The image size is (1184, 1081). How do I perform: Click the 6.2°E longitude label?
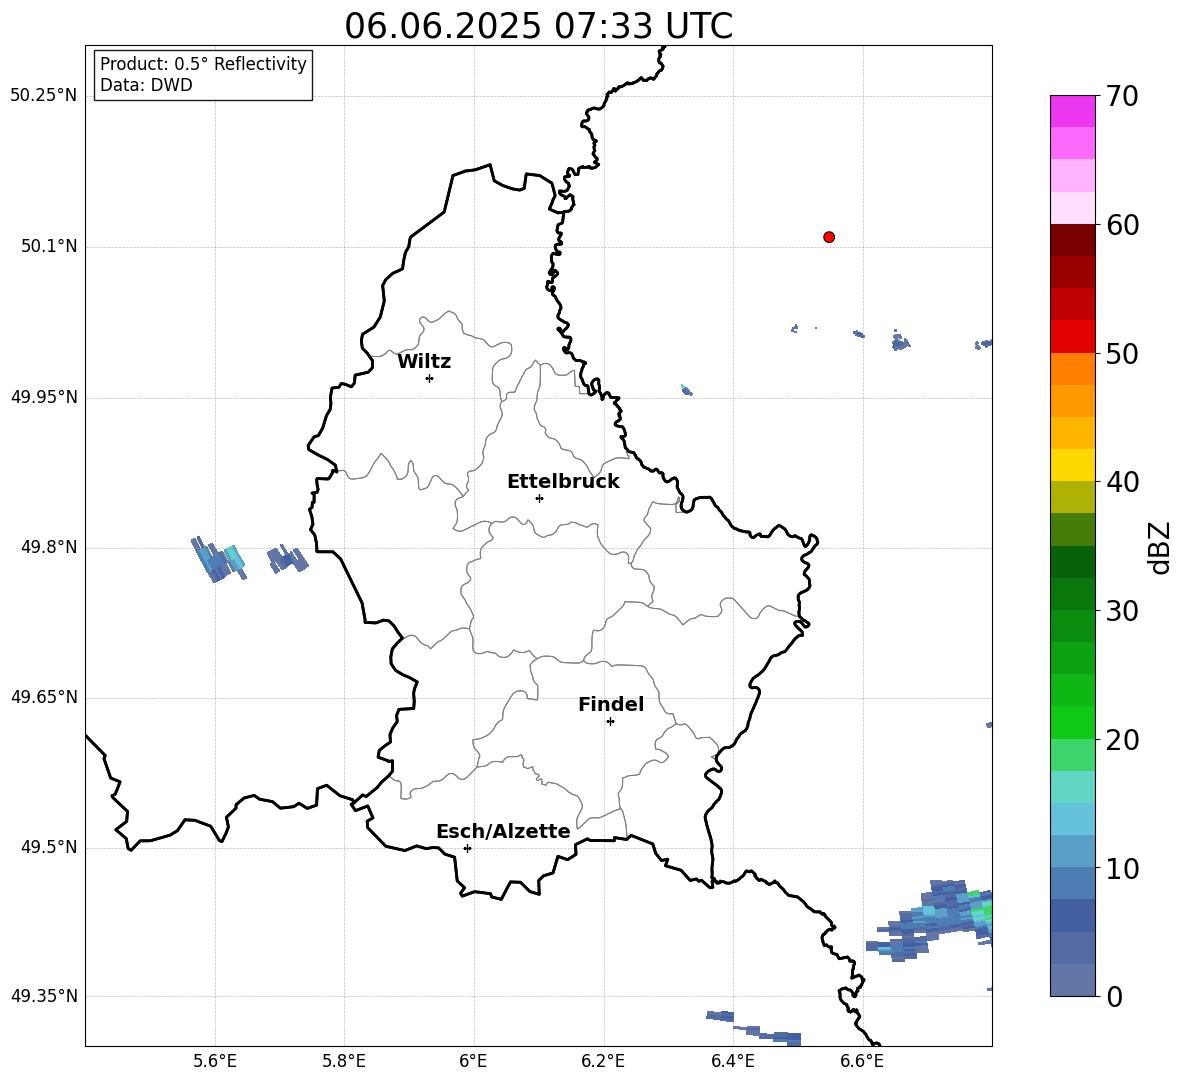pos(603,1061)
